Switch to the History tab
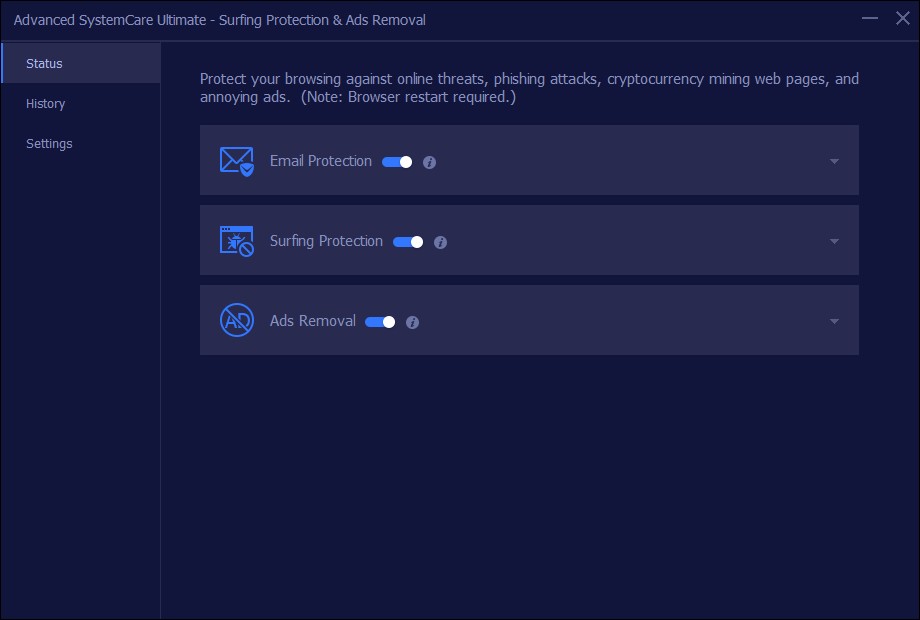Screen dimensions: 920x620 (46, 103)
